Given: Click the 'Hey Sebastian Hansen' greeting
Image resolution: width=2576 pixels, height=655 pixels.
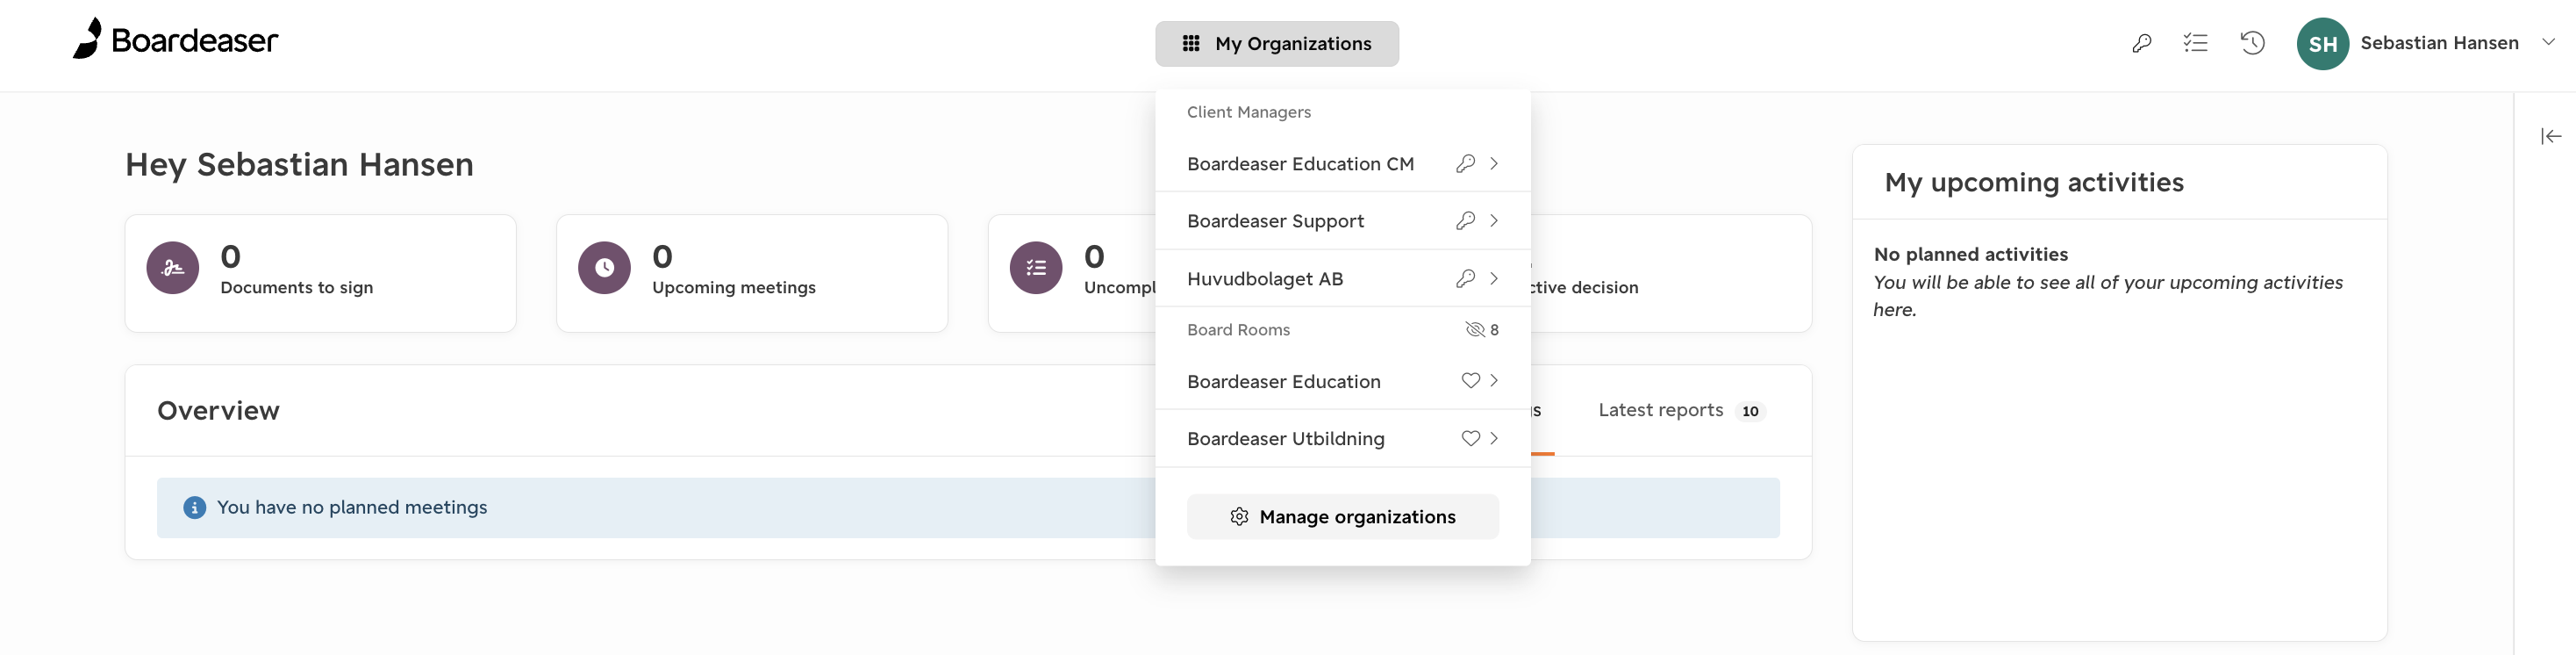Looking at the screenshot, I should point(299,165).
